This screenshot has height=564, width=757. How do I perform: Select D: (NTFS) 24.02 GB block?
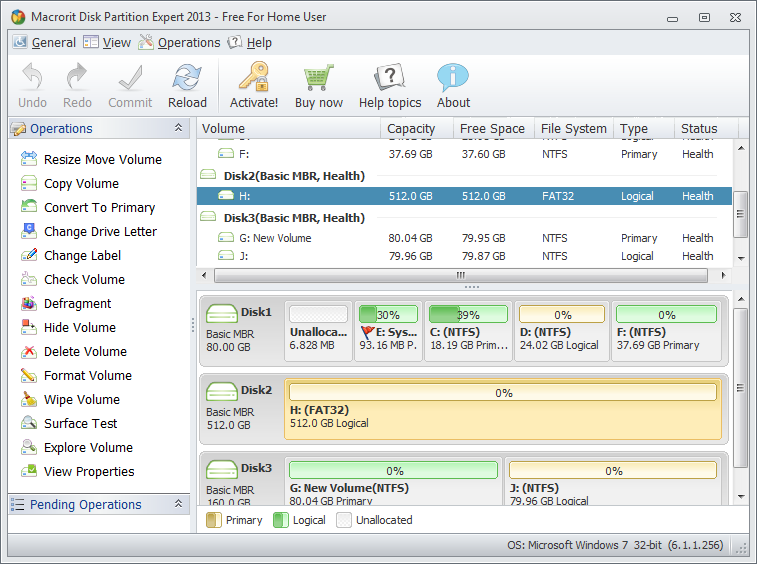(561, 331)
